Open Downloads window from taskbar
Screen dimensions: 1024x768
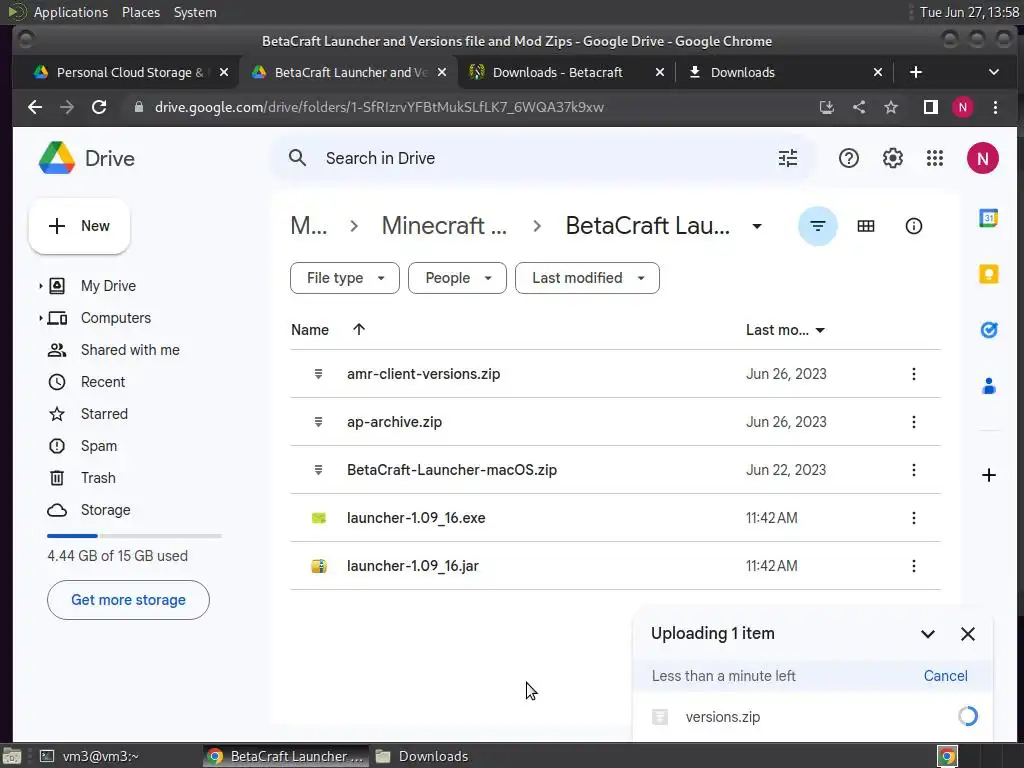[x=423, y=756]
